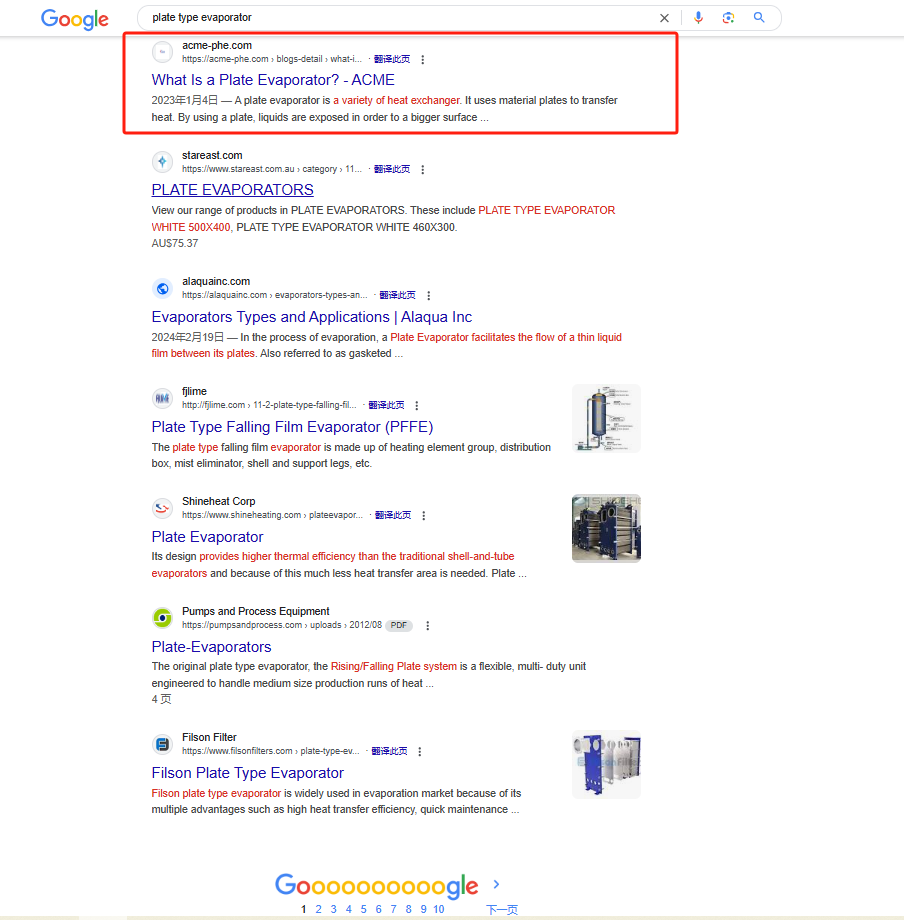The image size is (904, 920).
Task: Click next page chevron arrow
Action: point(496,884)
